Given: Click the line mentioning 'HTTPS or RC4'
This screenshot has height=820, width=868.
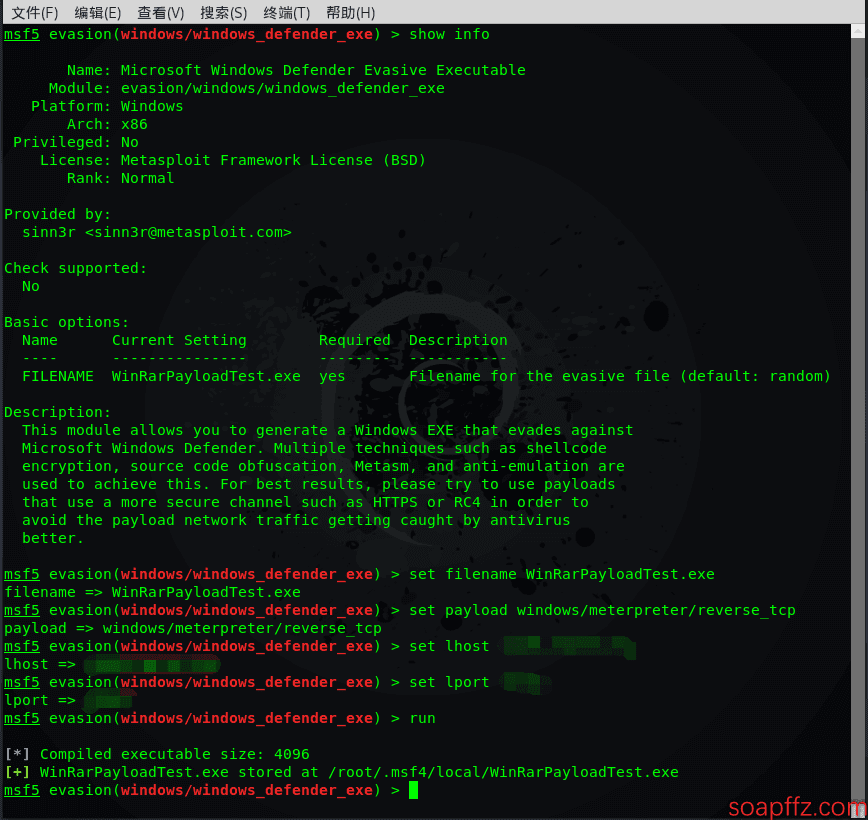Looking at the screenshot, I should click(x=306, y=502).
